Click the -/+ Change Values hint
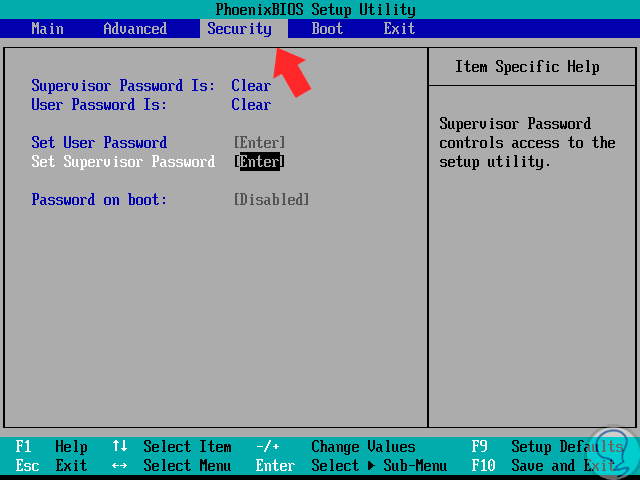Image resolution: width=640 pixels, height=480 pixels. 336,447
